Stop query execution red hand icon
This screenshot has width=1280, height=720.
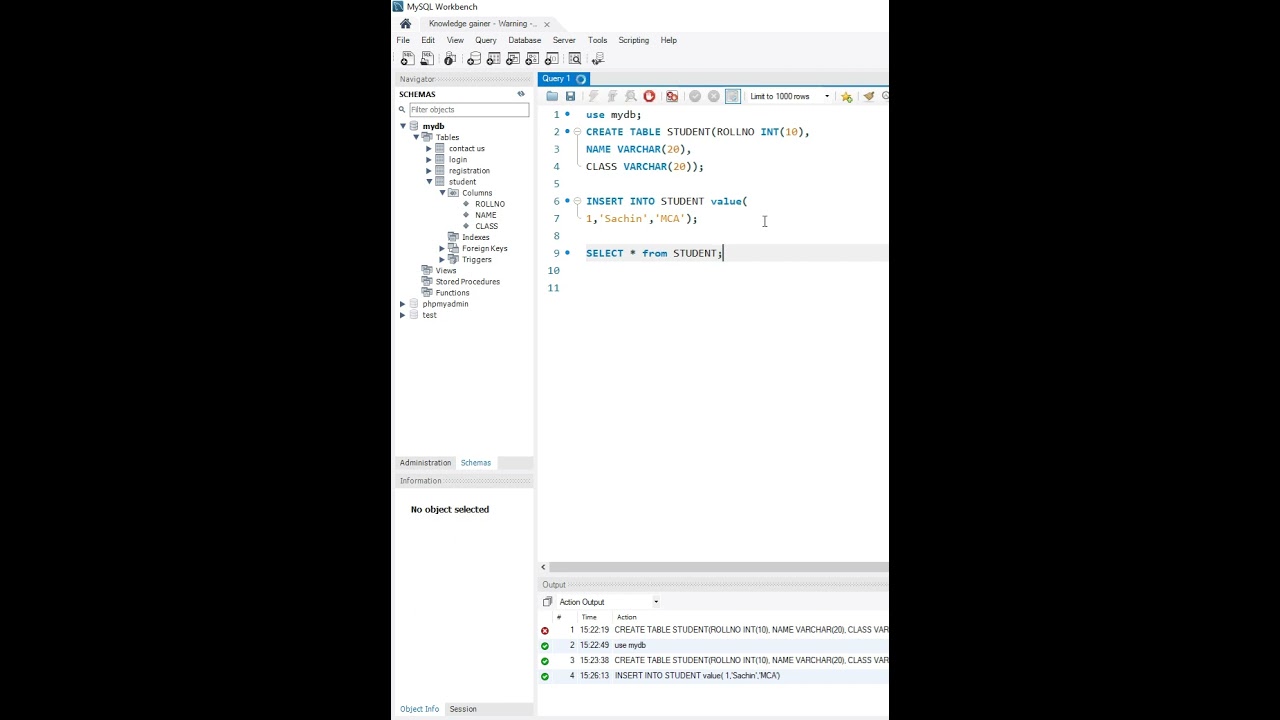click(x=649, y=96)
